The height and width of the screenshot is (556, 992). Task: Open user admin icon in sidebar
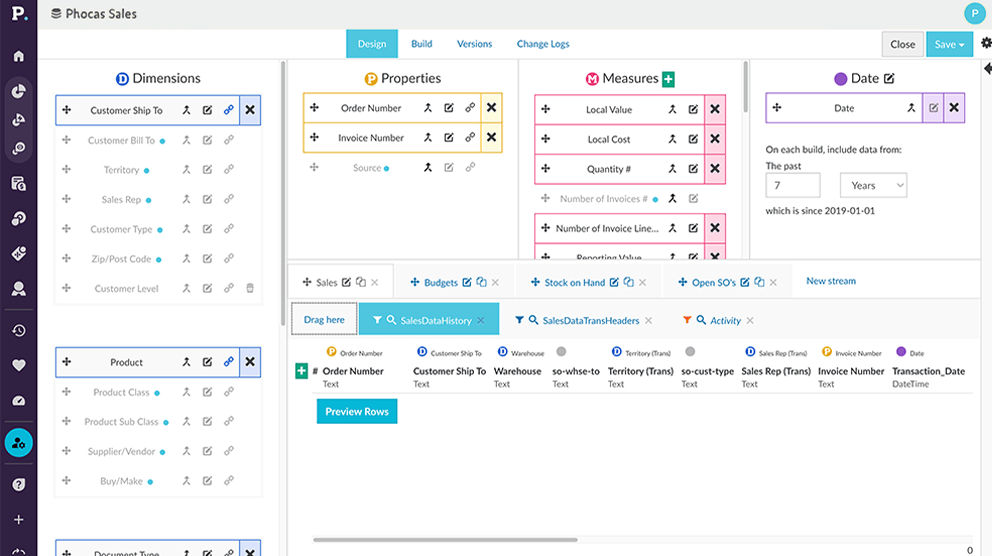pyautogui.click(x=18, y=443)
